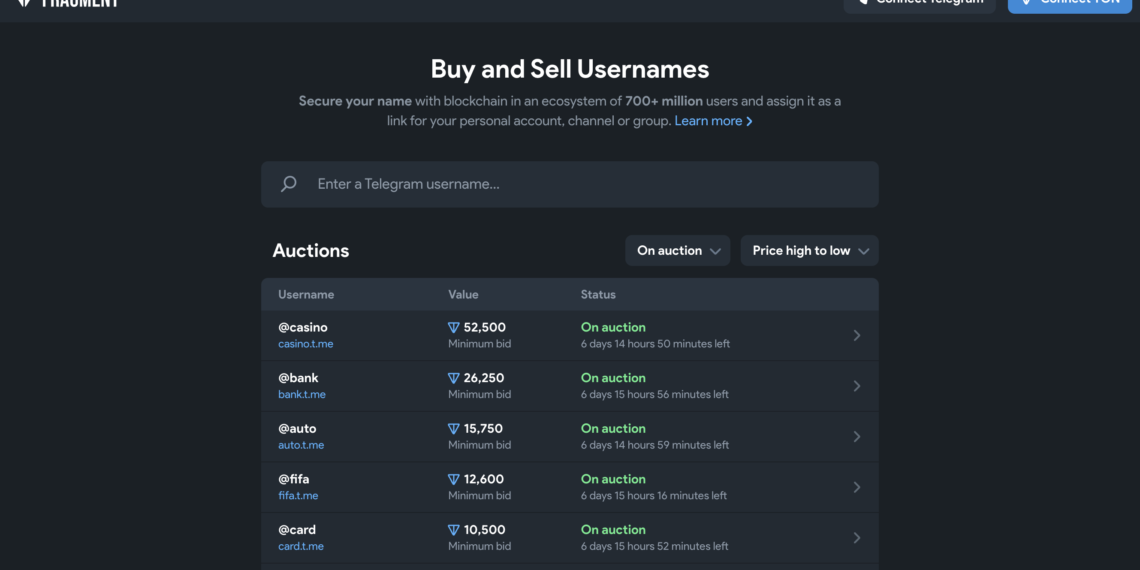The height and width of the screenshot is (570, 1140).
Task: Open the @auto row arrow
Action: coord(856,436)
